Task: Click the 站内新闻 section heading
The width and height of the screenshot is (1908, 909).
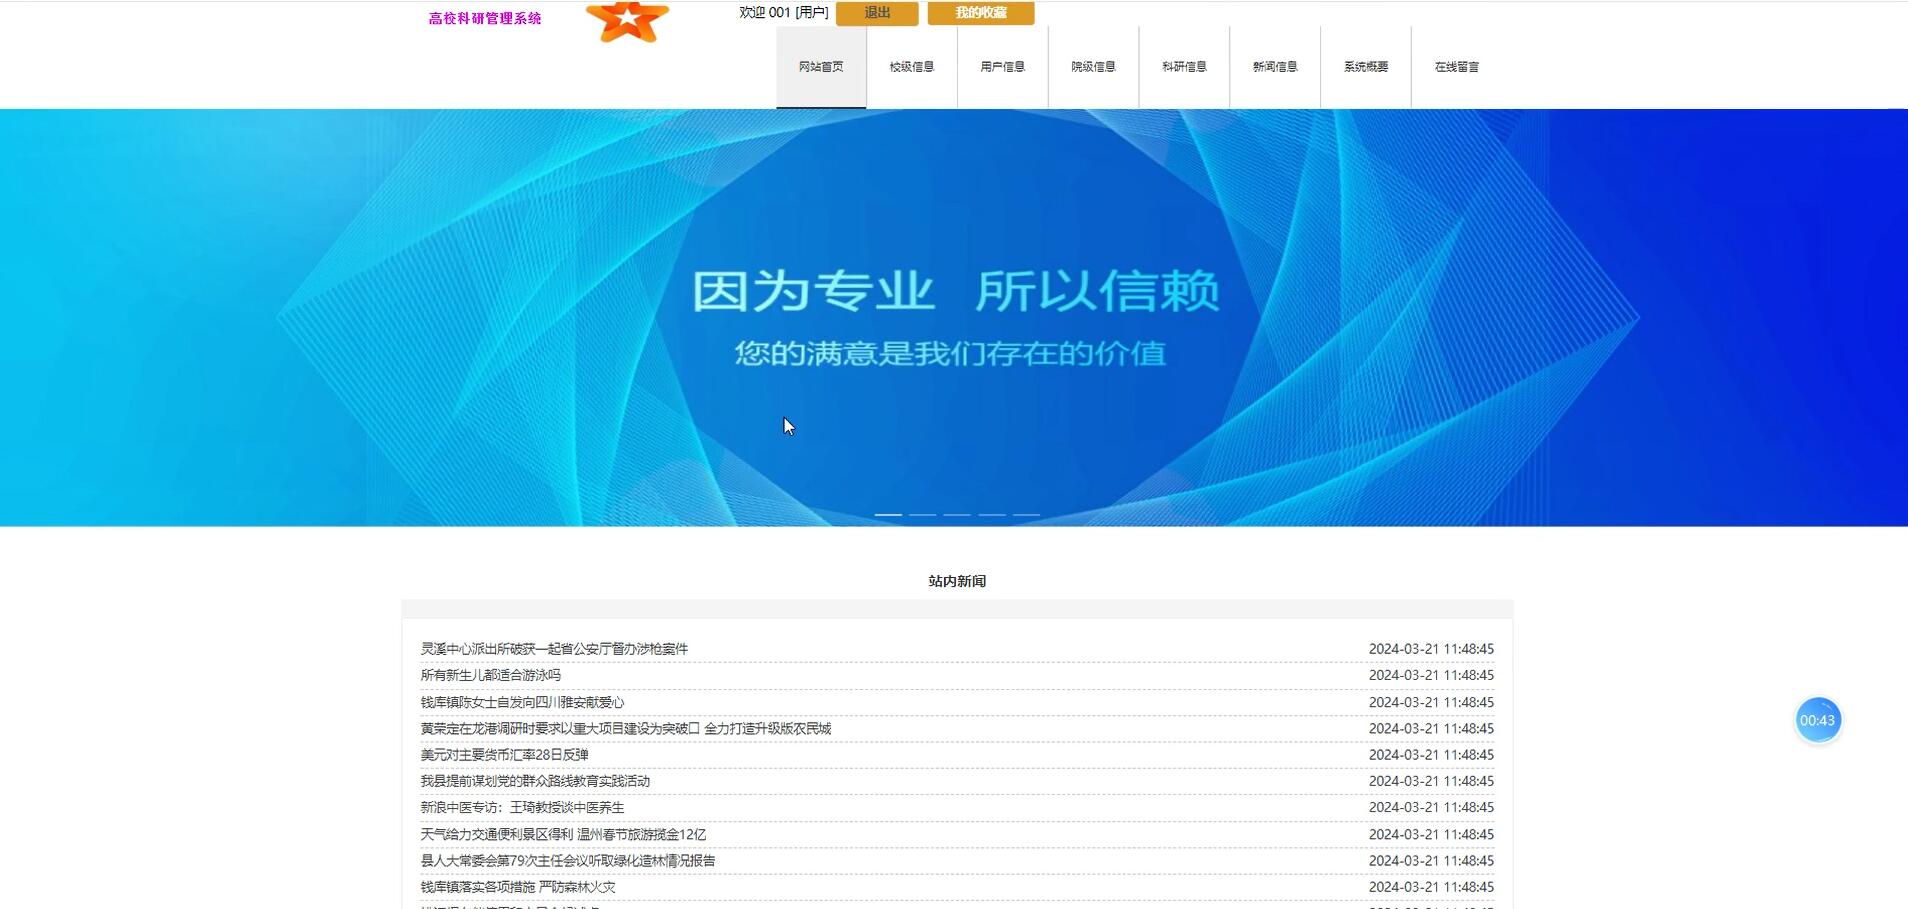Action: coord(954,580)
